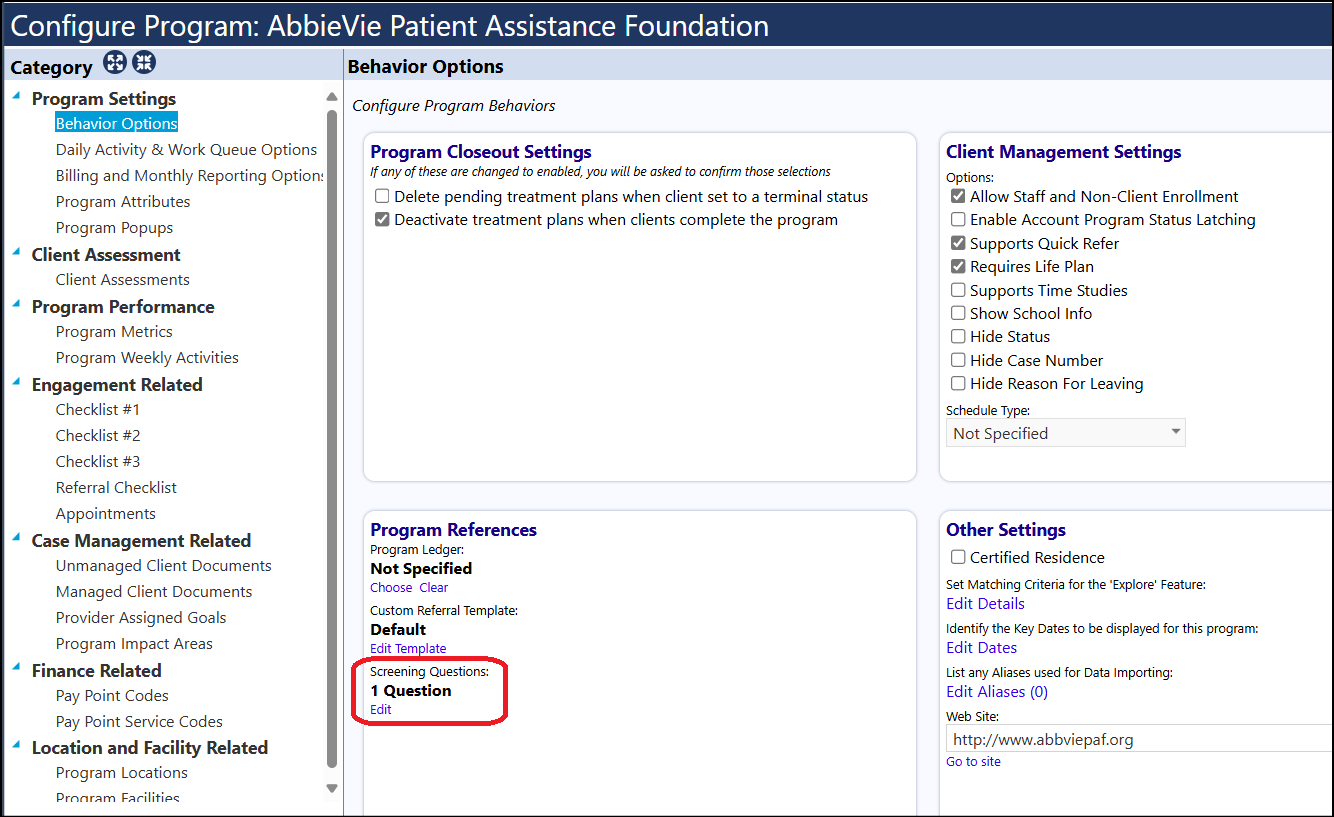Select the Engagement Related group heading

coord(117,385)
